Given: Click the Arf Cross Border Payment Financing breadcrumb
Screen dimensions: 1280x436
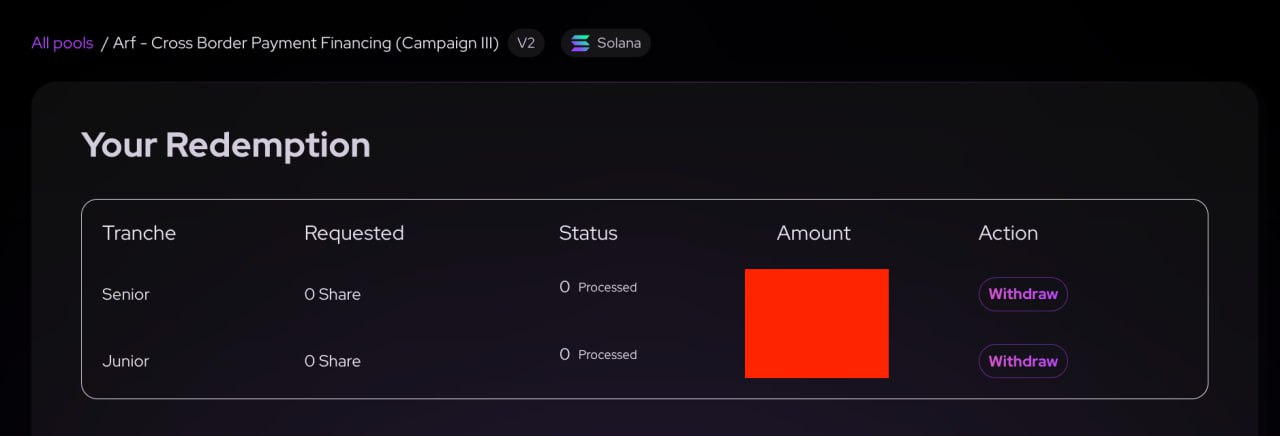Looking at the screenshot, I should click(x=306, y=43).
